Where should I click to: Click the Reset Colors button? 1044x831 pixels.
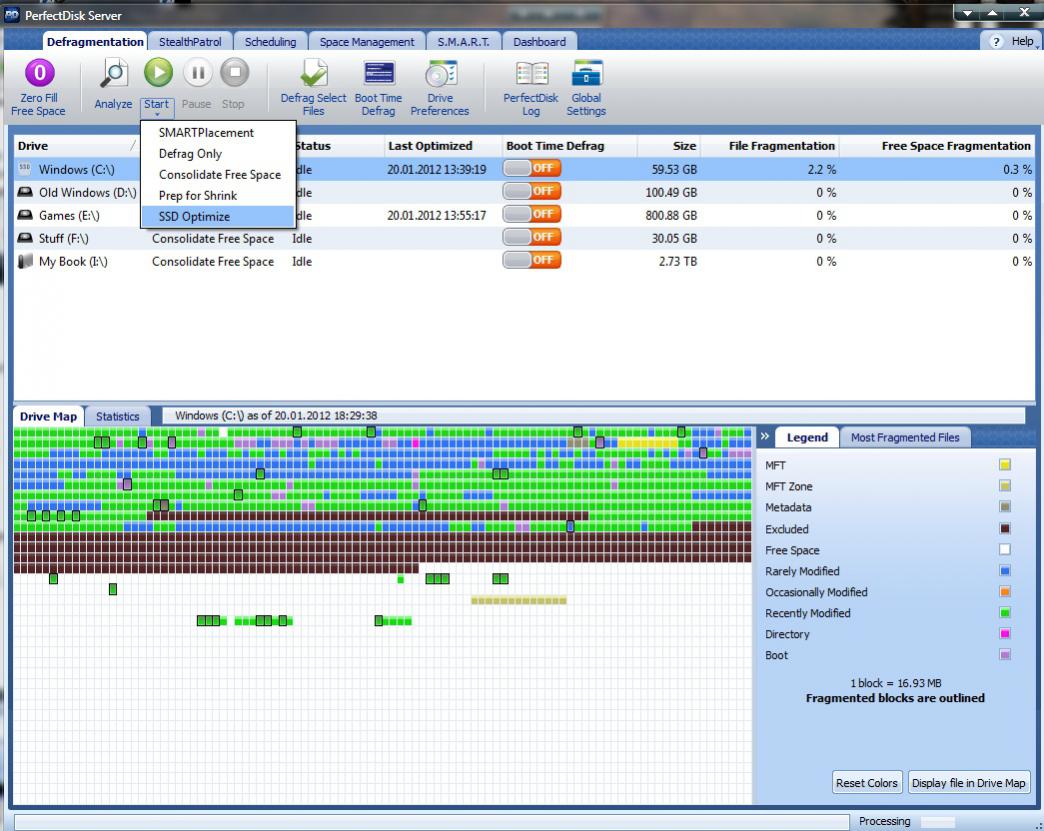[867, 782]
